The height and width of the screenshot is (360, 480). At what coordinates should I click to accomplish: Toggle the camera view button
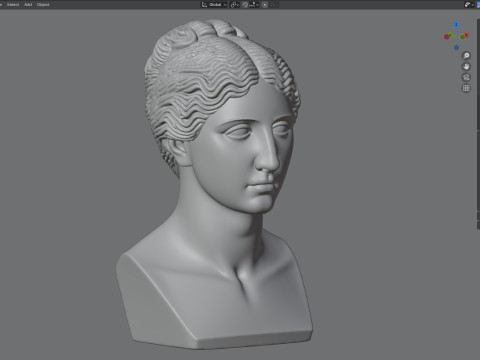point(466,77)
